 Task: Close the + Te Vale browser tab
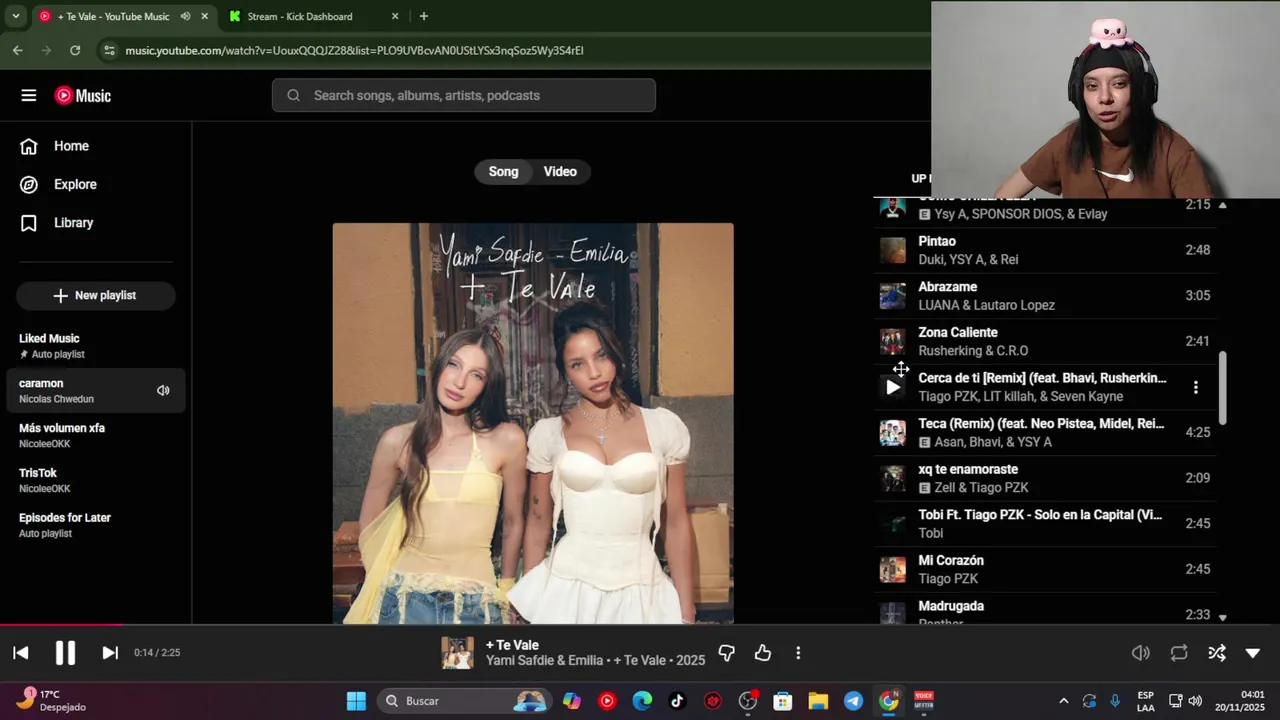(205, 16)
